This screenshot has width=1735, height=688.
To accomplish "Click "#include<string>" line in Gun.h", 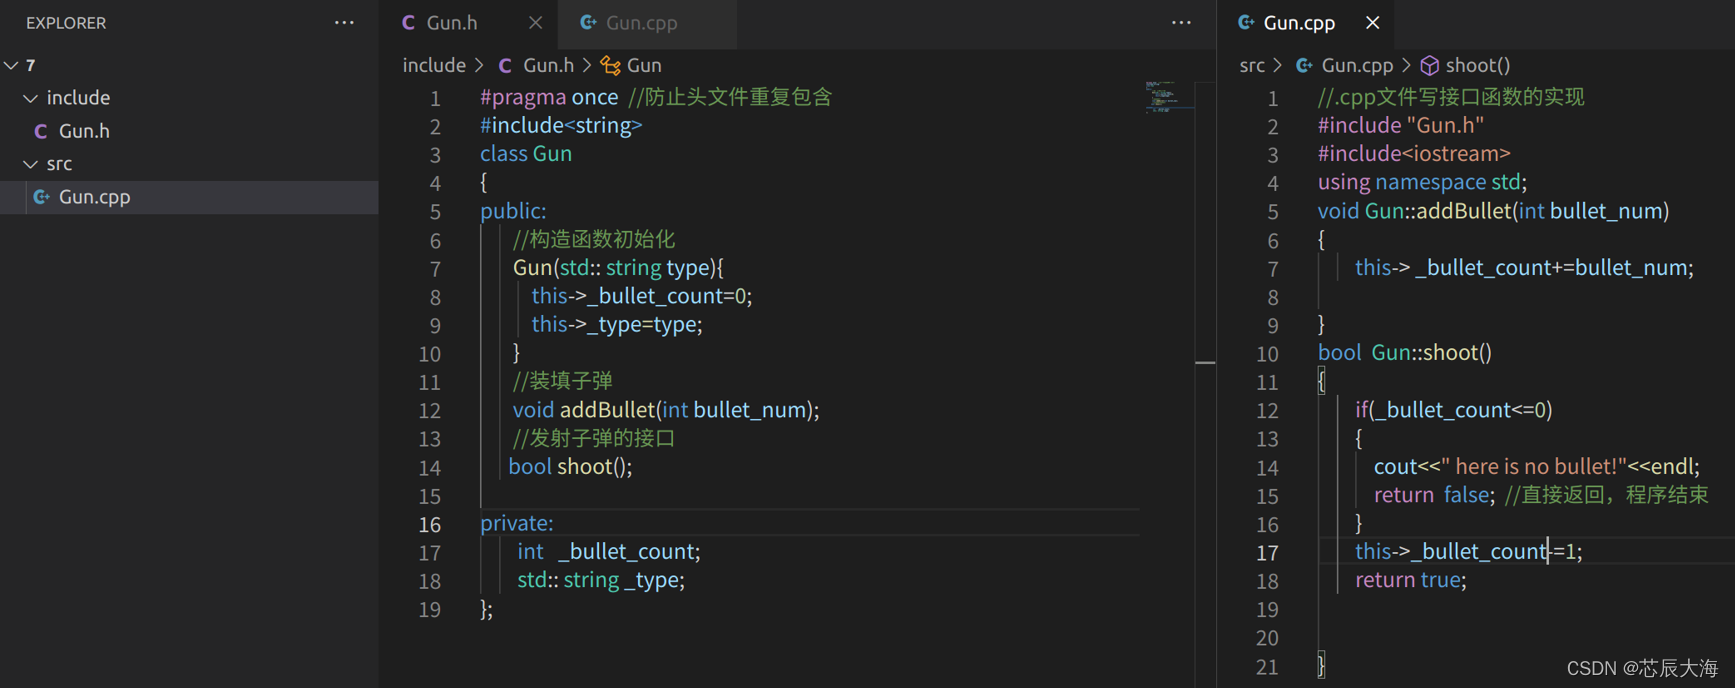I will pos(561,125).
